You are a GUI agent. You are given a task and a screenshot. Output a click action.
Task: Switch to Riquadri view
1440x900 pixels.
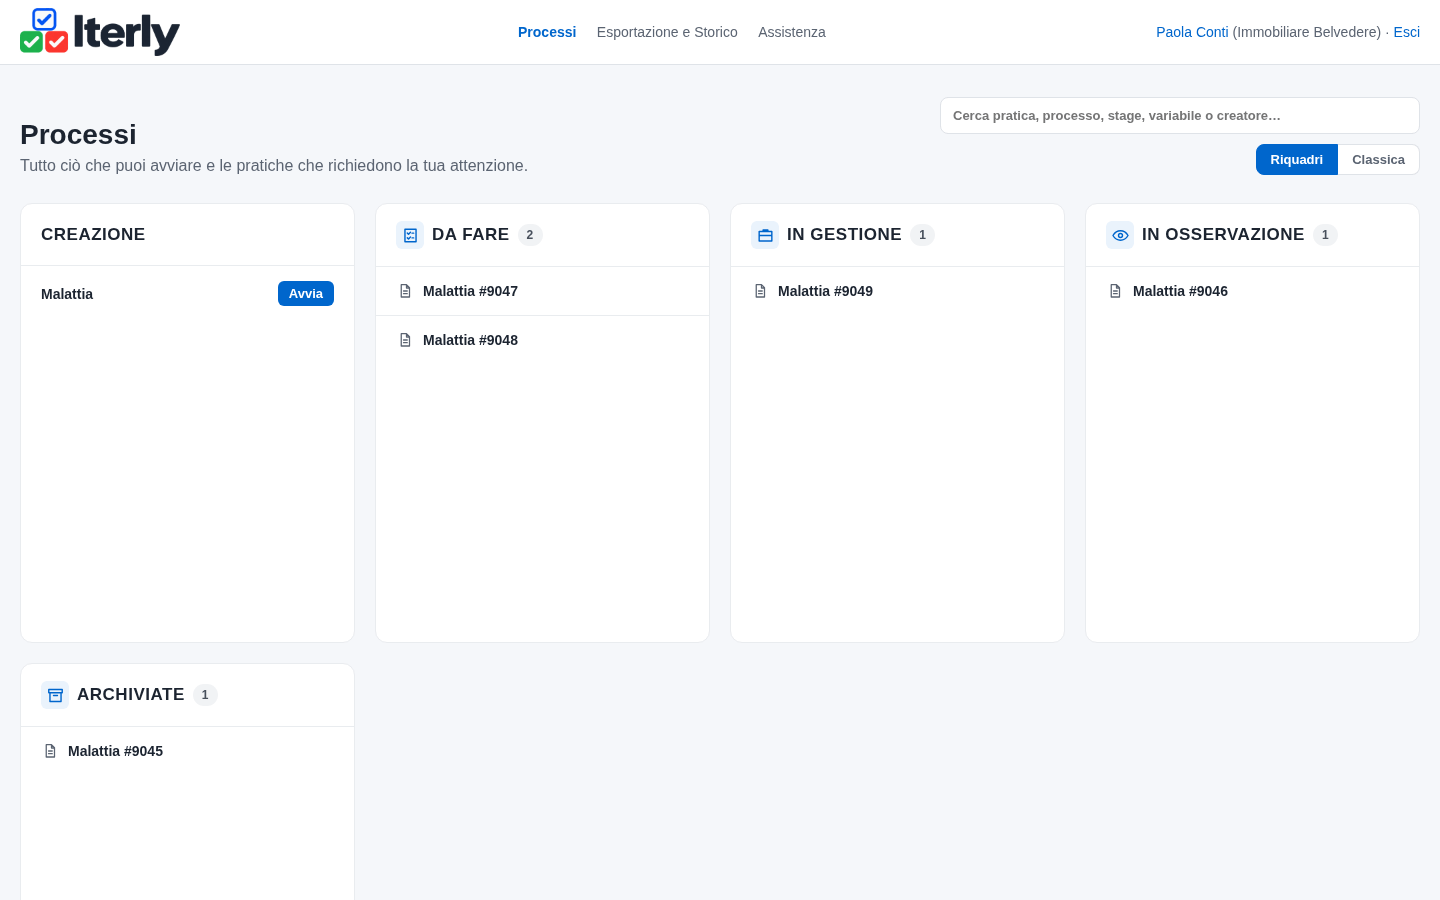tap(1296, 160)
